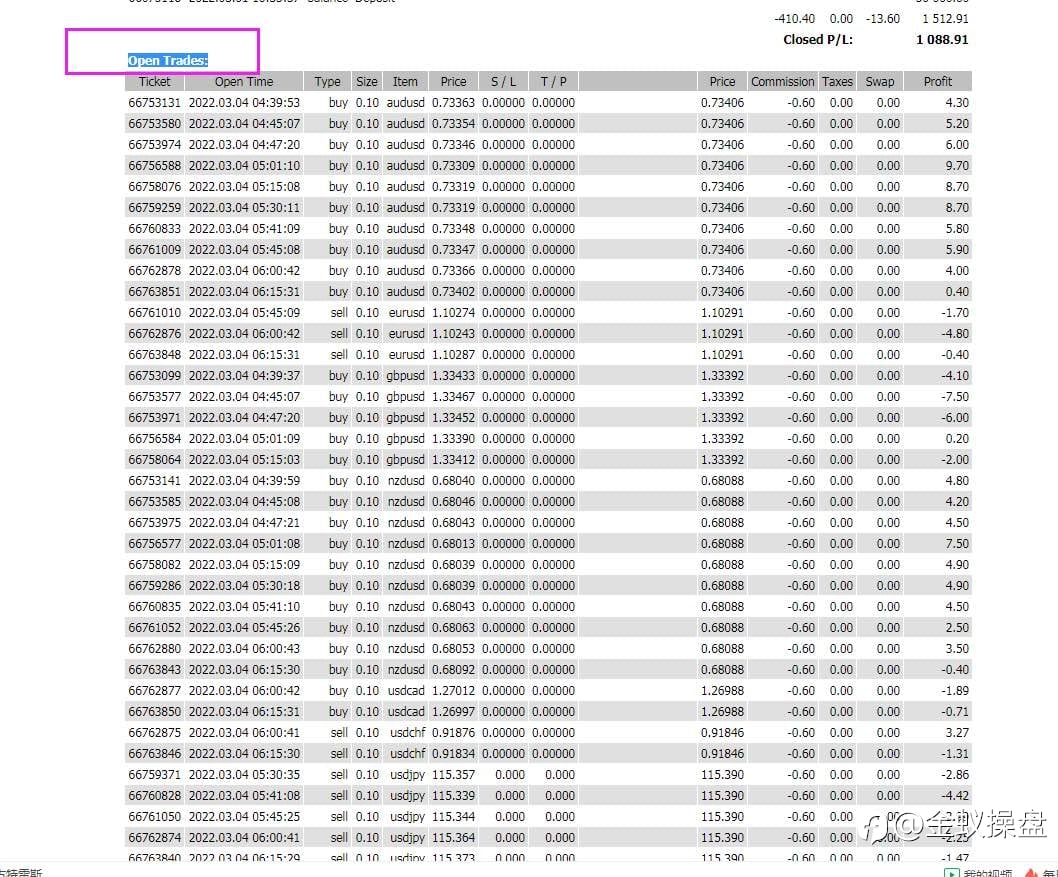Click current price 1.33392 in row 66753971
The height and width of the screenshot is (877, 1058).
[x=722, y=417]
